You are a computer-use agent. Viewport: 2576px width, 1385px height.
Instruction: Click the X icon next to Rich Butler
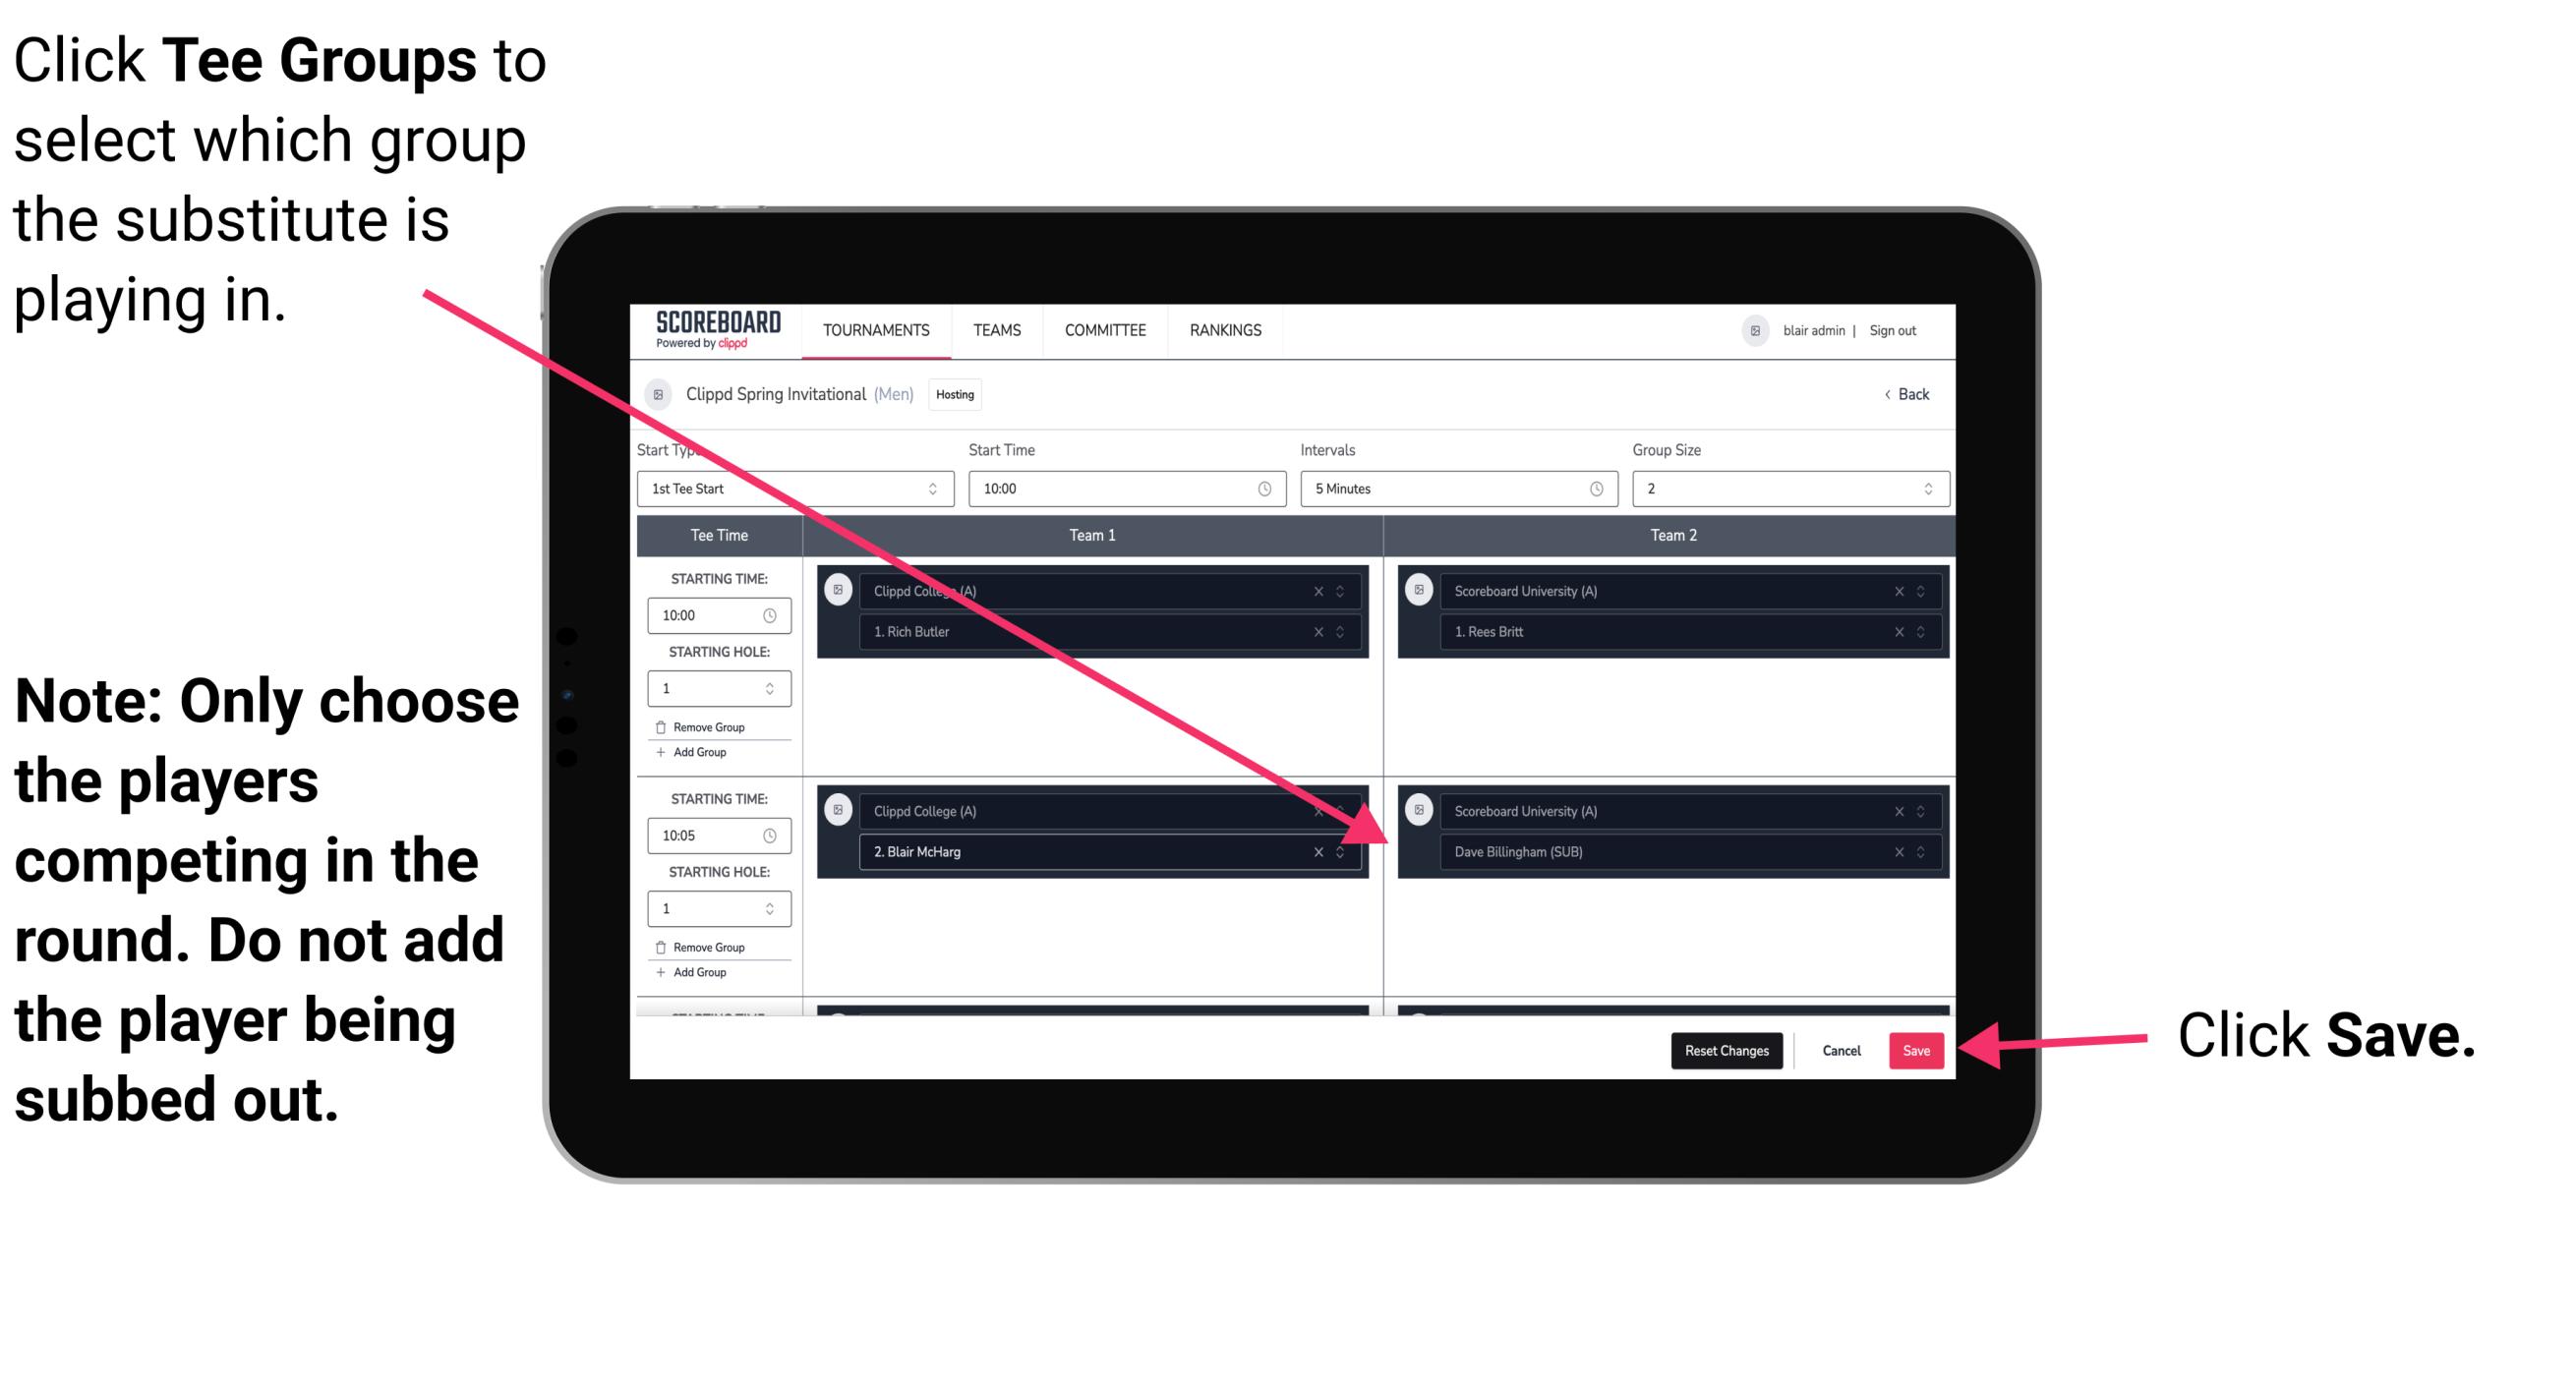click(1322, 629)
